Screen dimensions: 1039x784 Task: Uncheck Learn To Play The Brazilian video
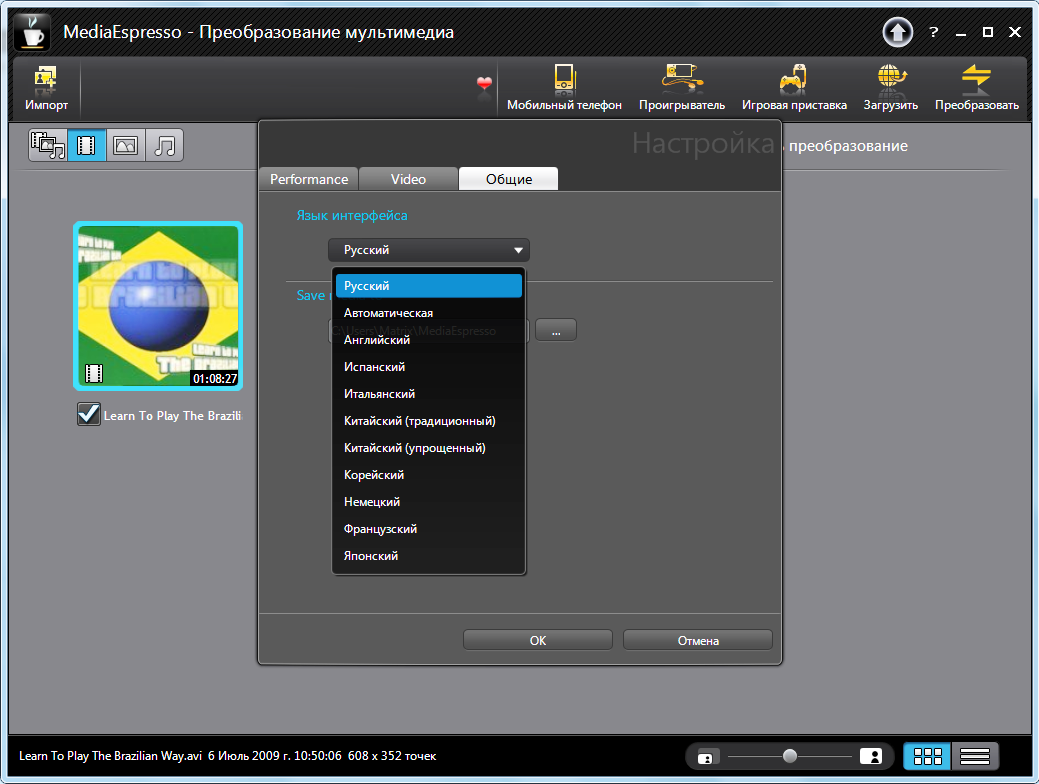[89, 414]
